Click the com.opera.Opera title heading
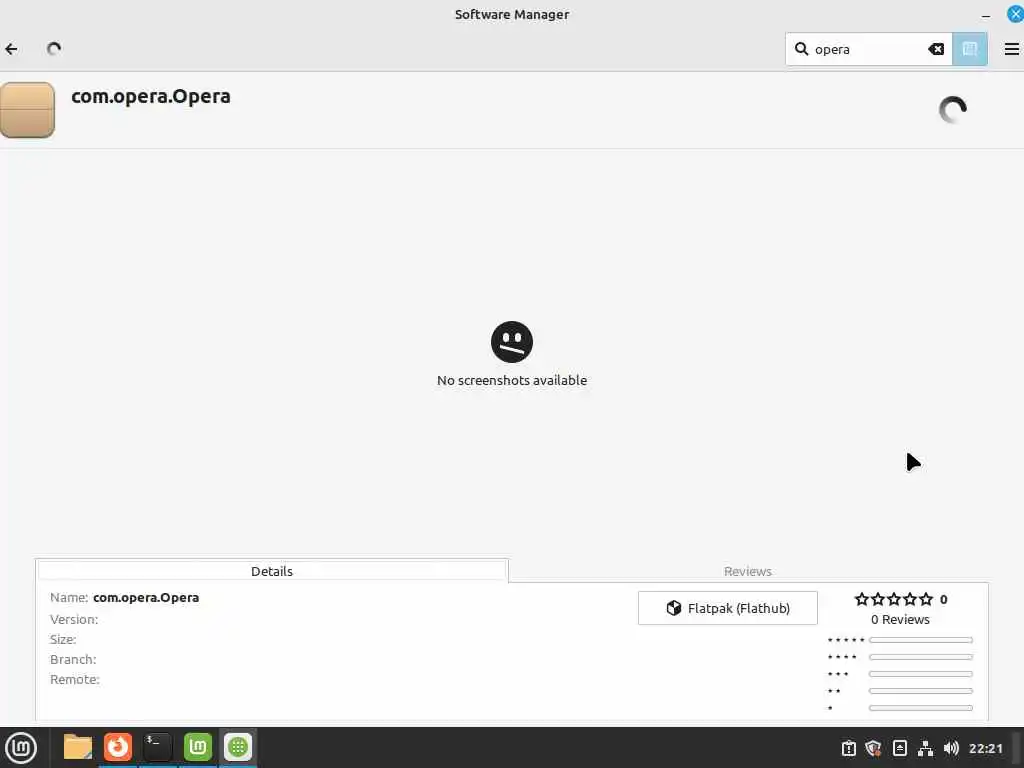1024x768 pixels. pyautogui.click(x=151, y=96)
